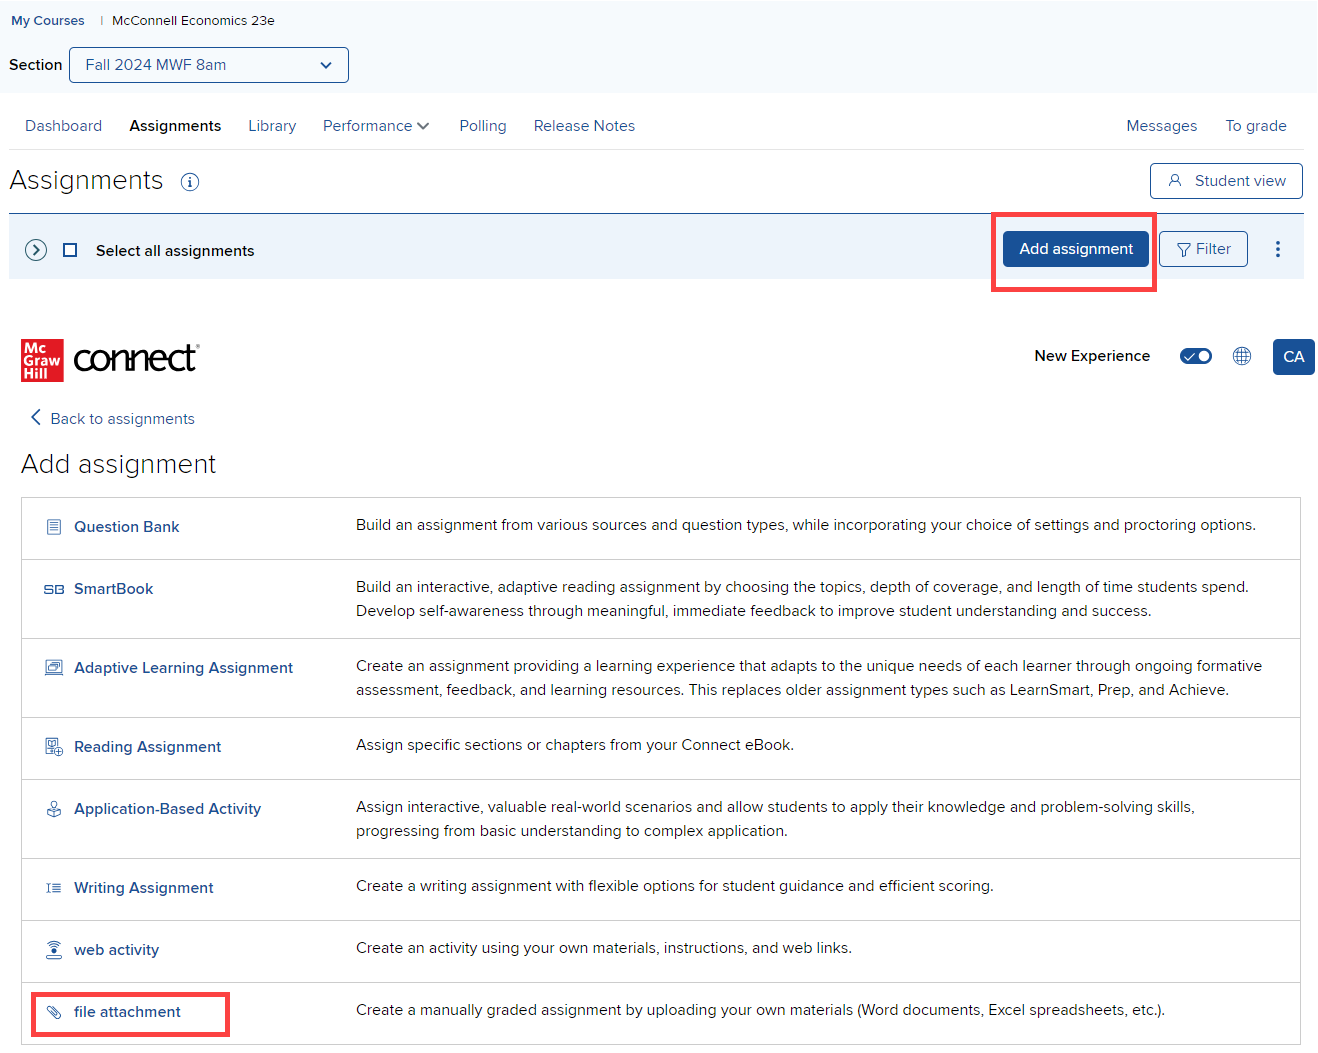This screenshot has width=1318, height=1053.
Task: Click the web activity icon
Action: click(x=54, y=950)
